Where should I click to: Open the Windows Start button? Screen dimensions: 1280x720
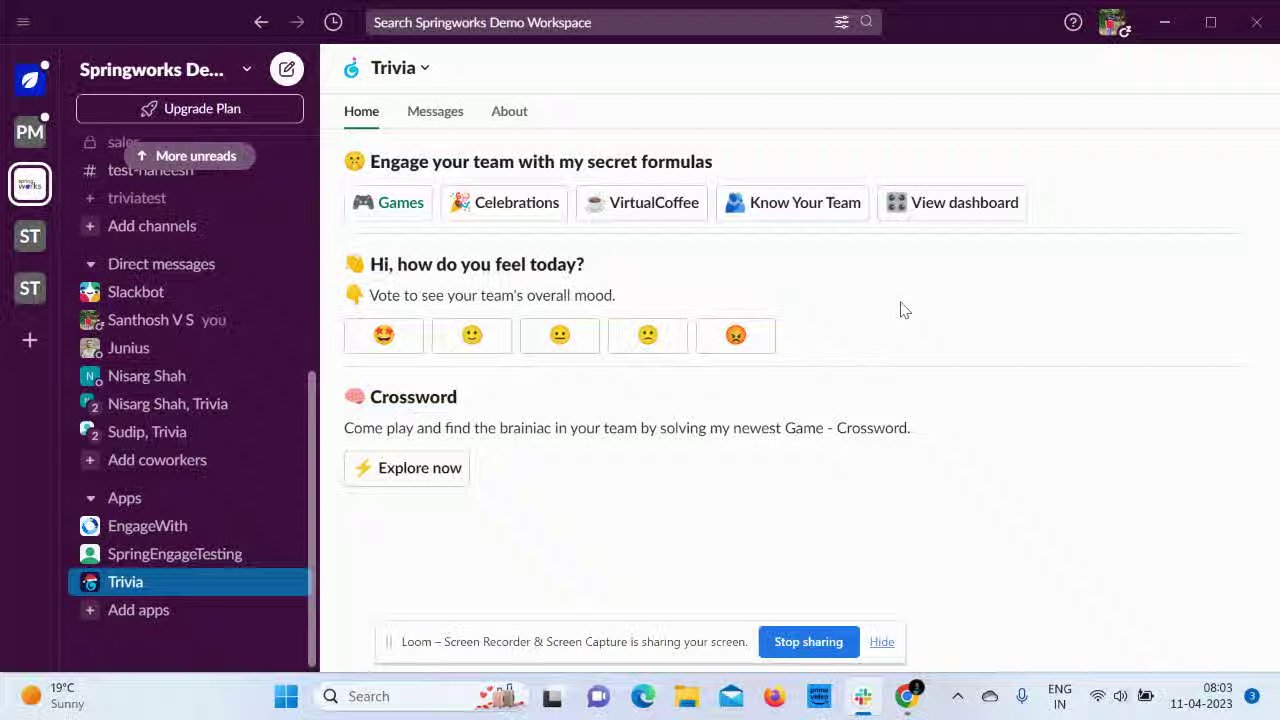[286, 696]
